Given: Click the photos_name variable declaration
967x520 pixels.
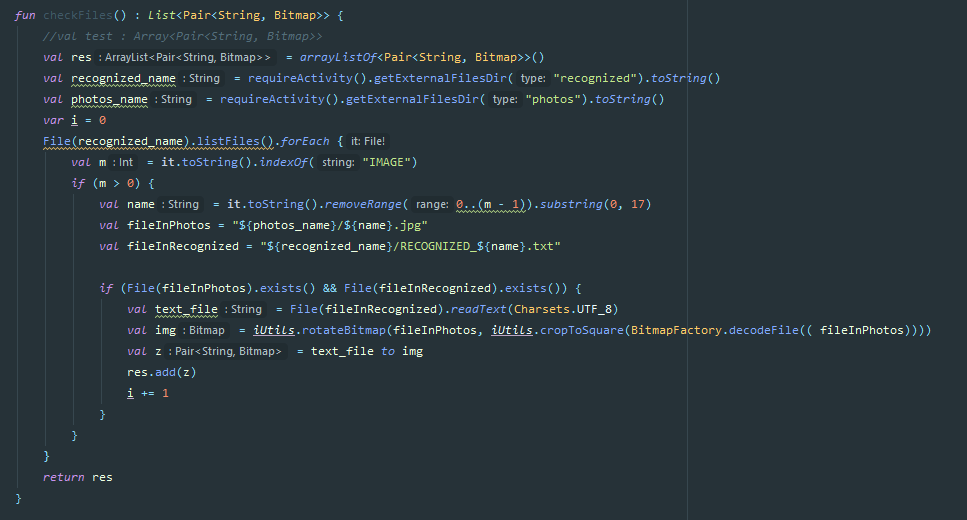Looking at the screenshot, I should [109, 99].
